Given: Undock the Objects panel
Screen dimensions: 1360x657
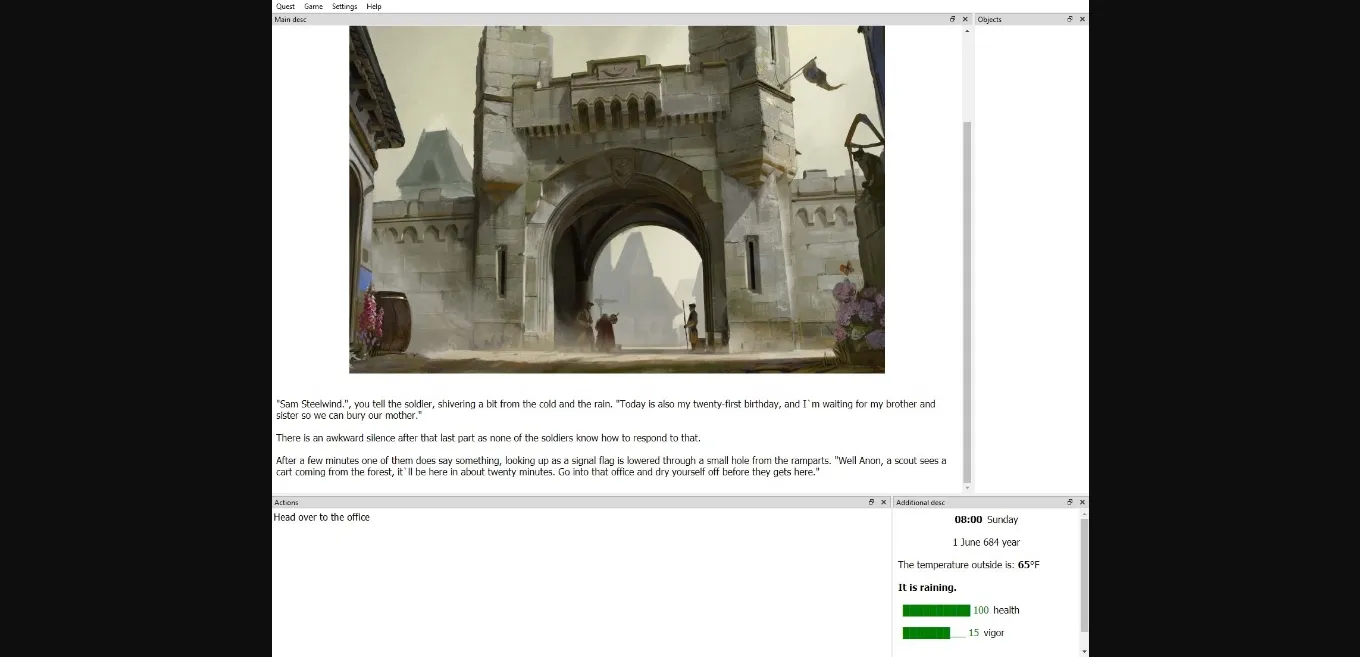Looking at the screenshot, I should point(1070,19).
